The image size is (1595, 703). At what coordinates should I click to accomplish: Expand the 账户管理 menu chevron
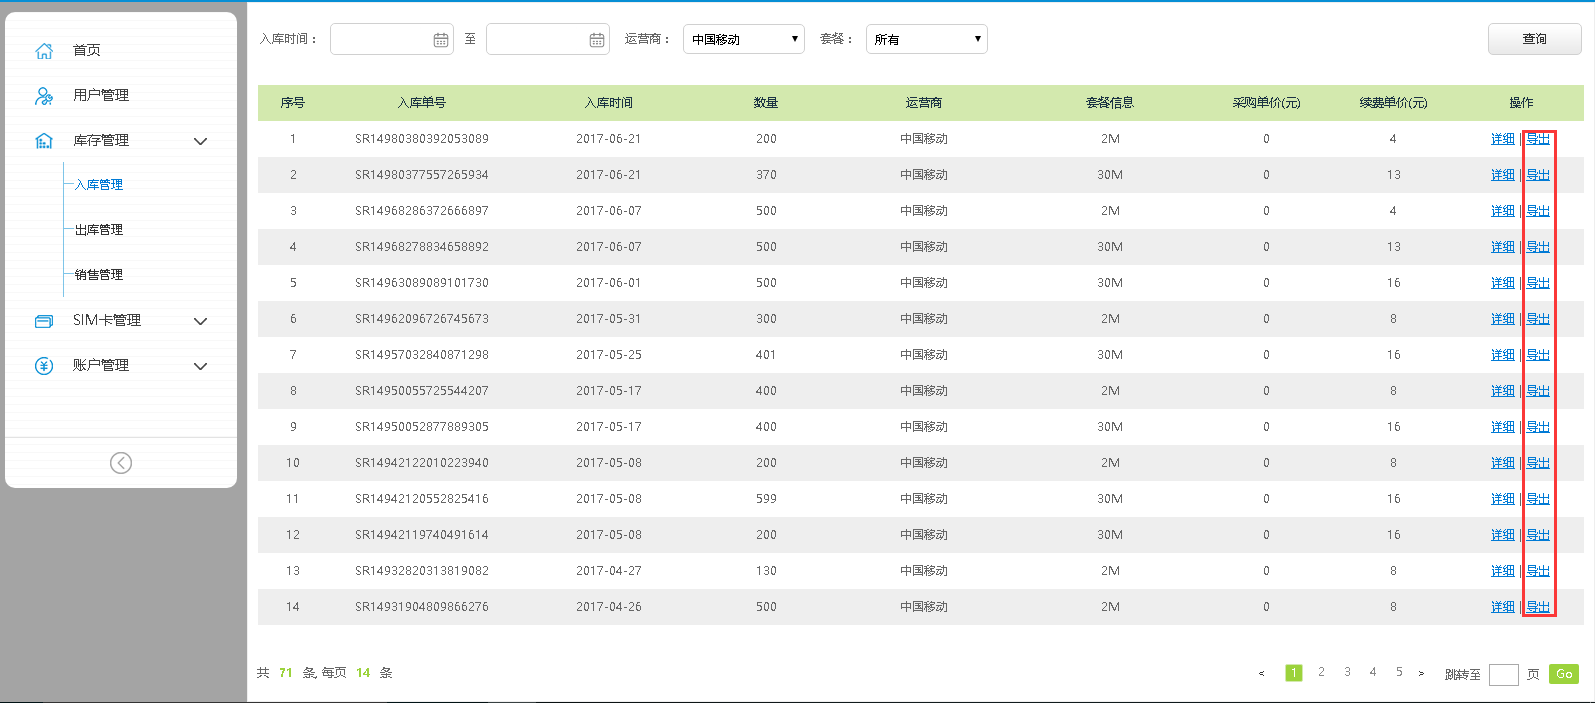[200, 366]
